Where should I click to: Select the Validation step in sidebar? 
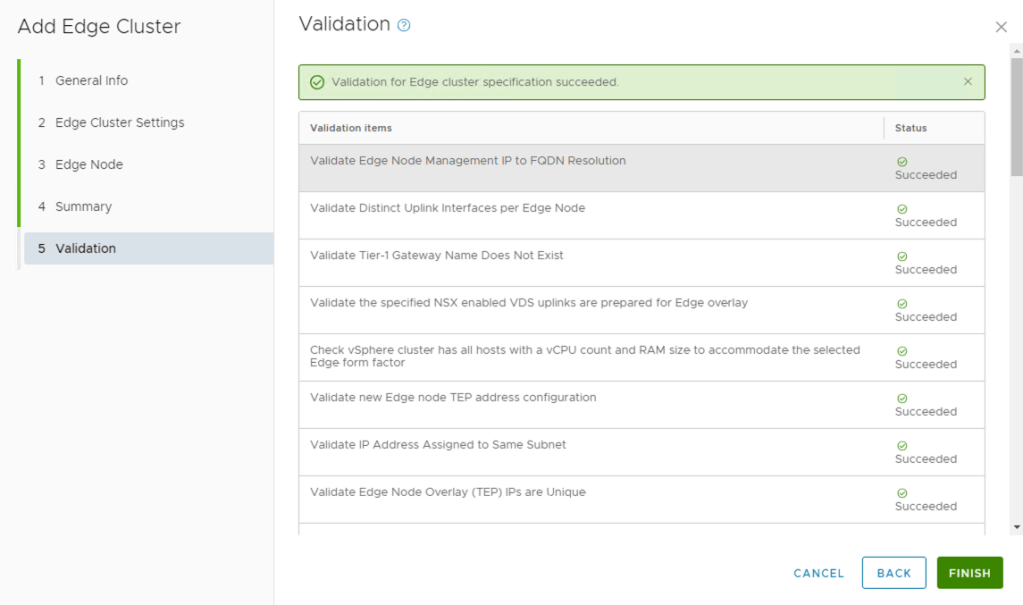point(86,248)
